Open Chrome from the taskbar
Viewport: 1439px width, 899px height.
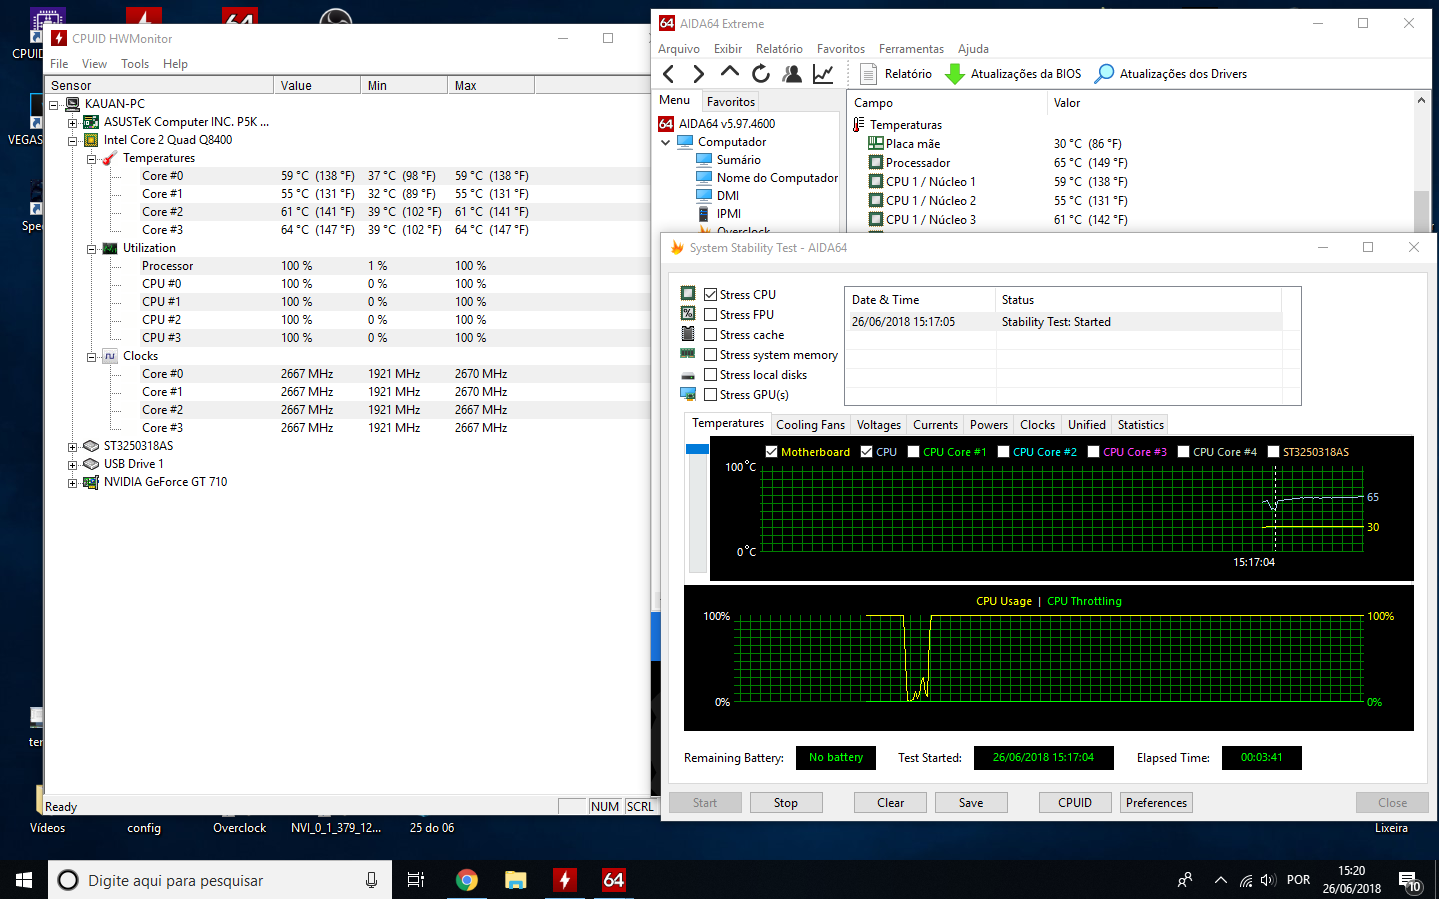[x=466, y=880]
